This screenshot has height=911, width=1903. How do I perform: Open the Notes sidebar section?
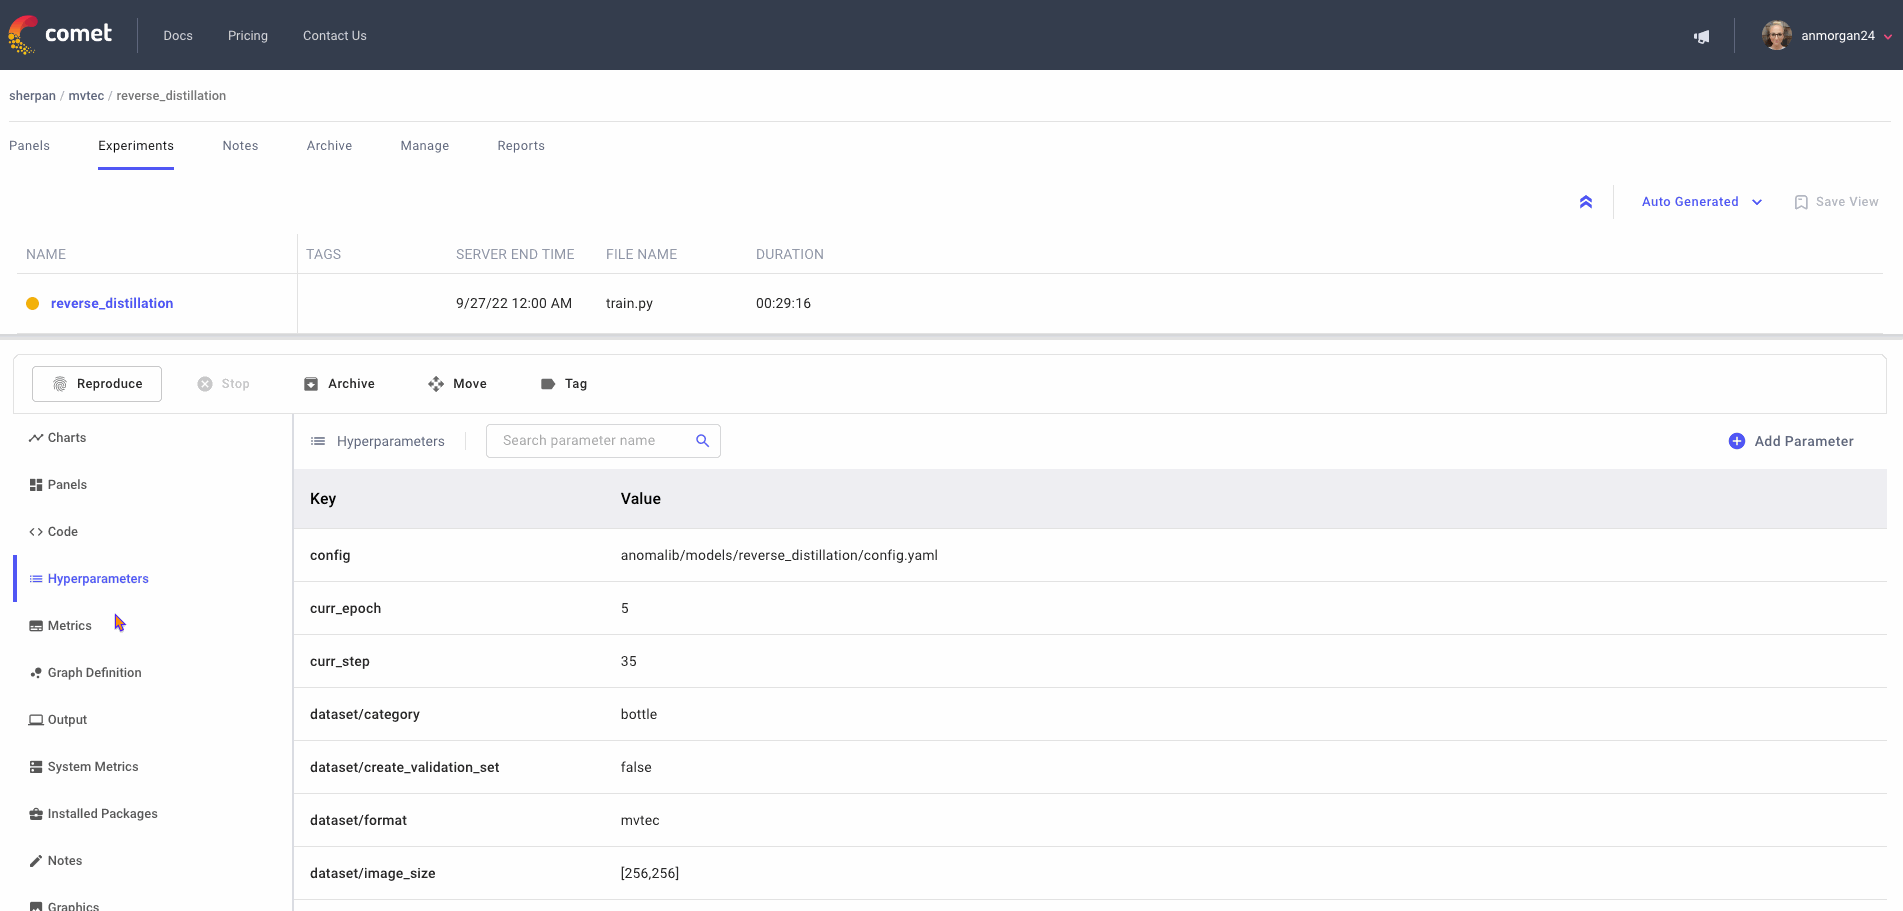pos(56,861)
